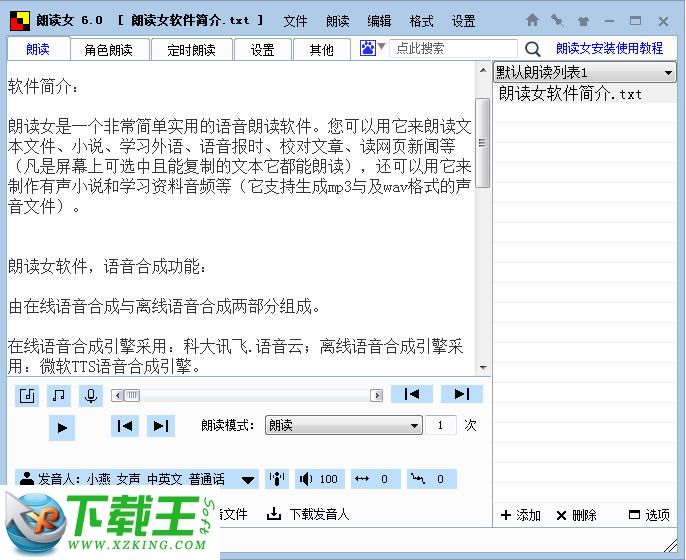Open the skin shirt icon in title bar
The image size is (686, 560).
click(583, 21)
